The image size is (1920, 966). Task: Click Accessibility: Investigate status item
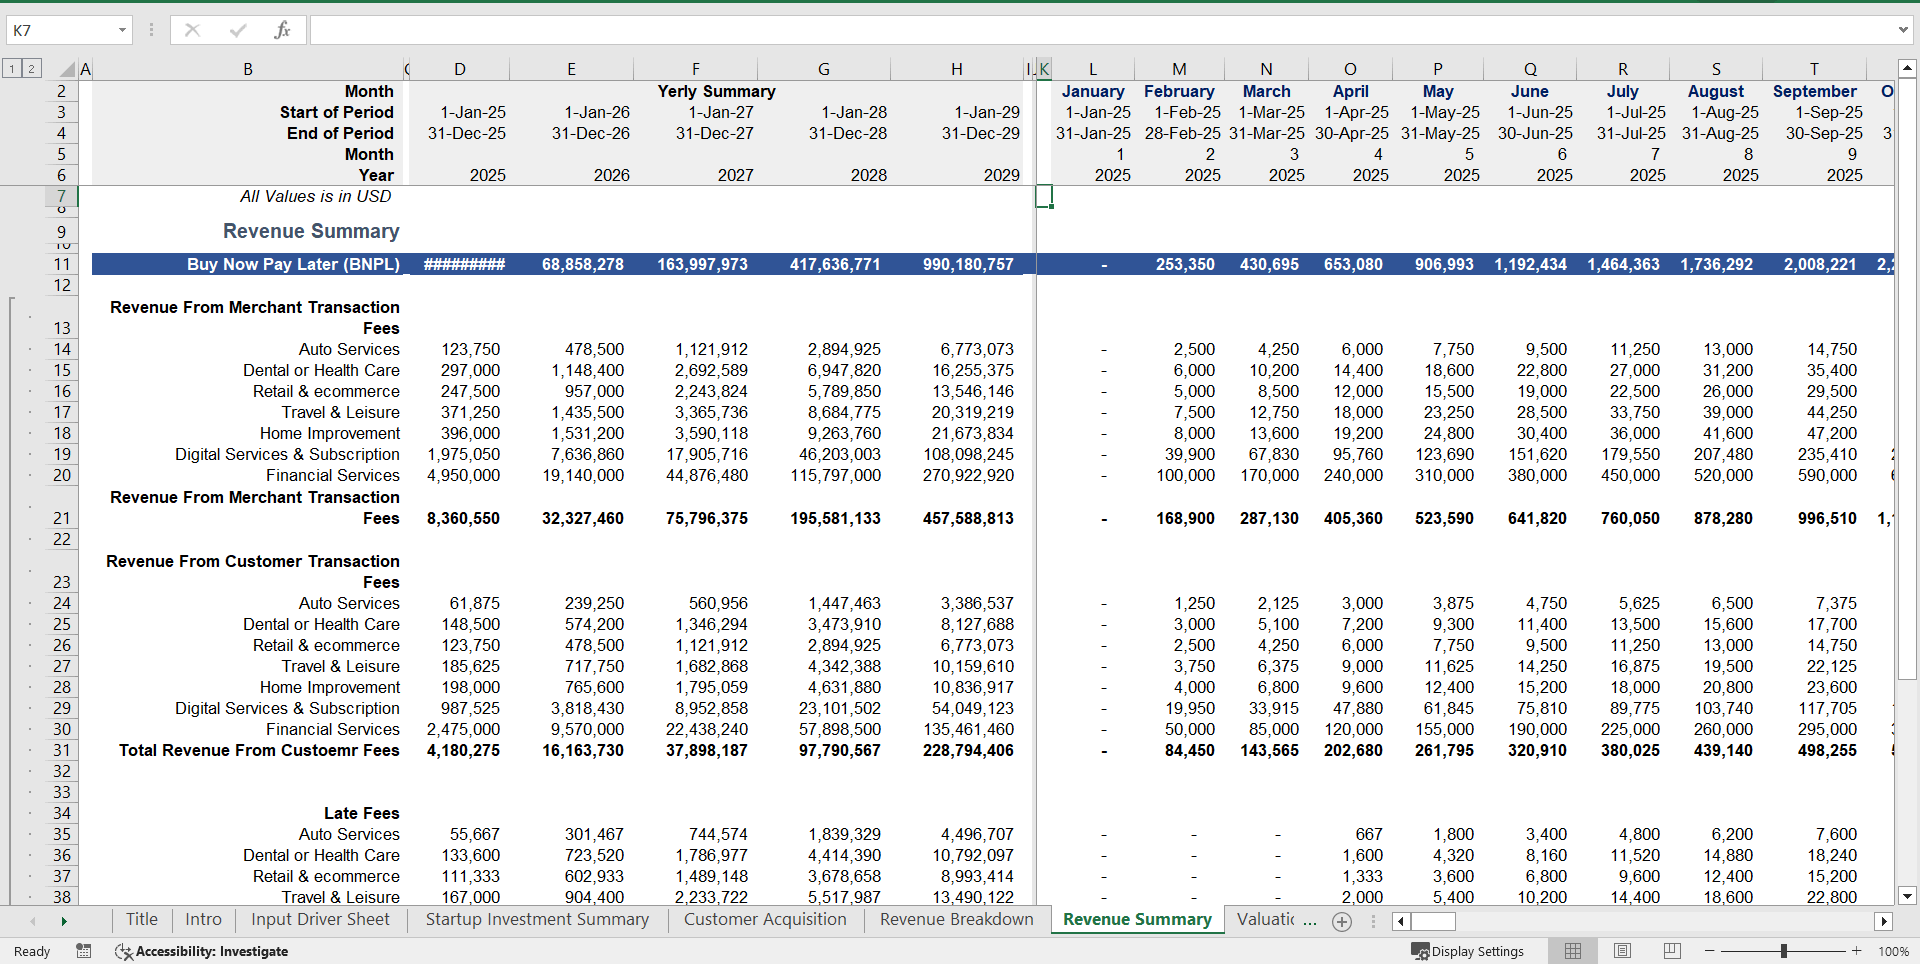201,951
